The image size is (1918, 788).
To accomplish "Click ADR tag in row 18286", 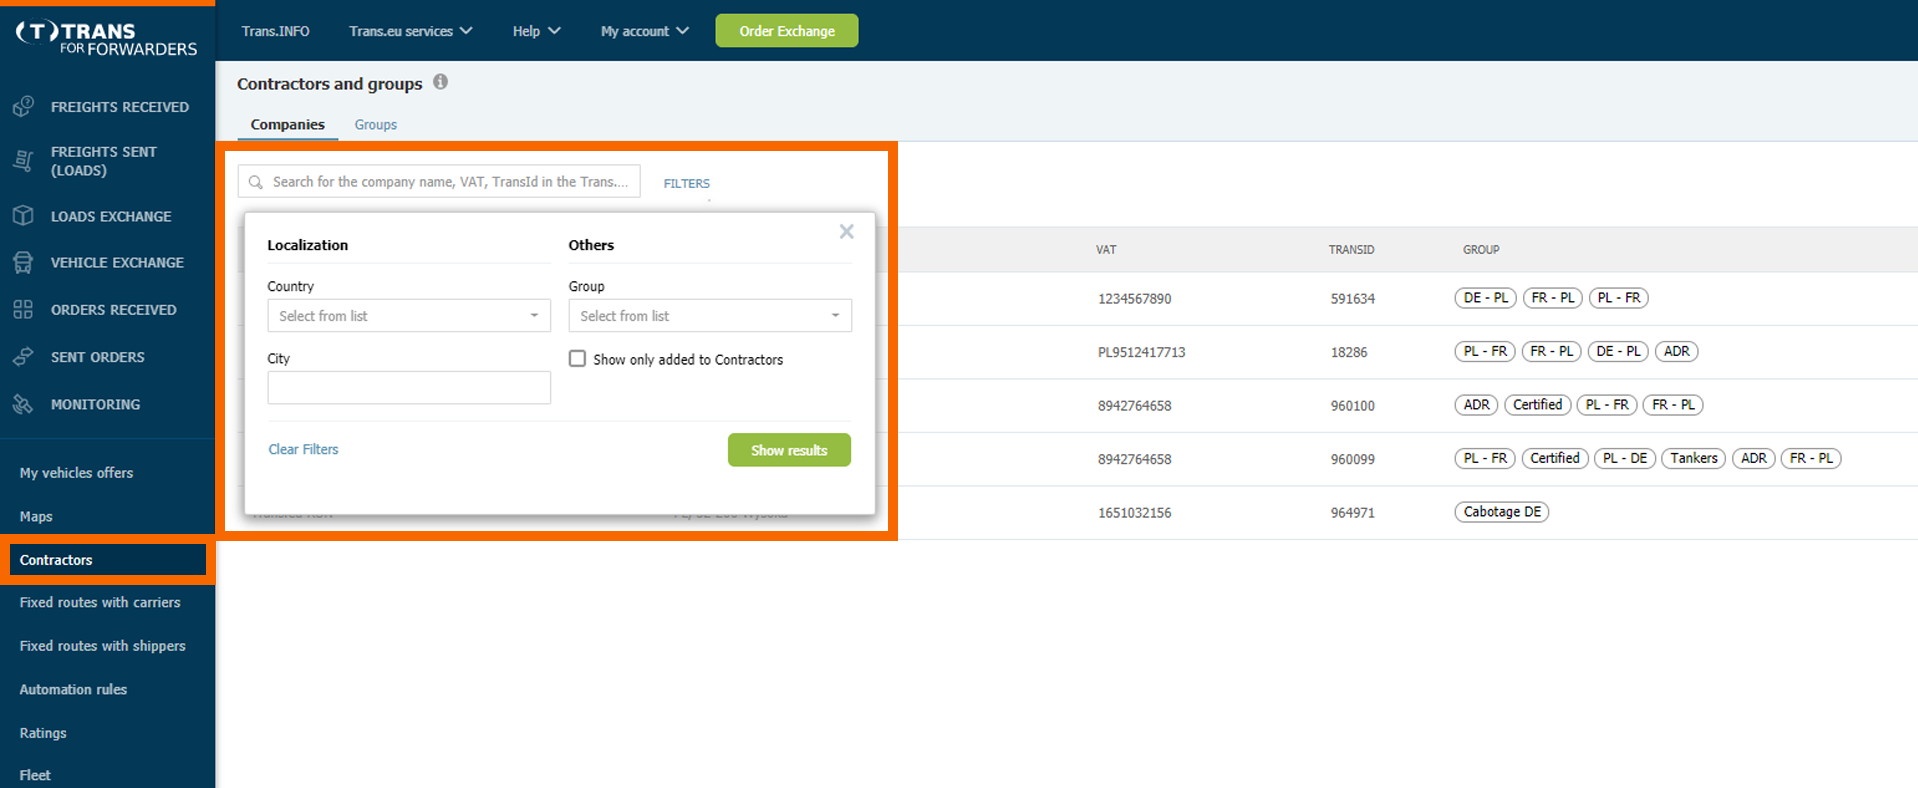I will [x=1677, y=351].
